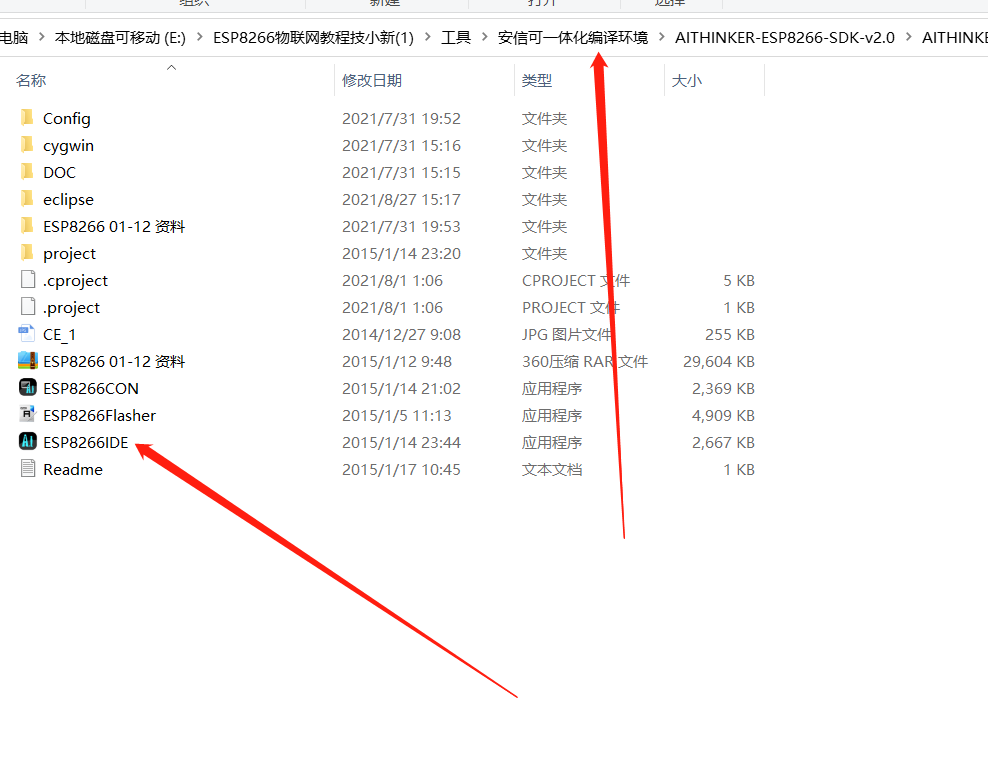Image resolution: width=988 pixels, height=760 pixels.
Task: Sort files by 大小 column header
Action: 687,81
